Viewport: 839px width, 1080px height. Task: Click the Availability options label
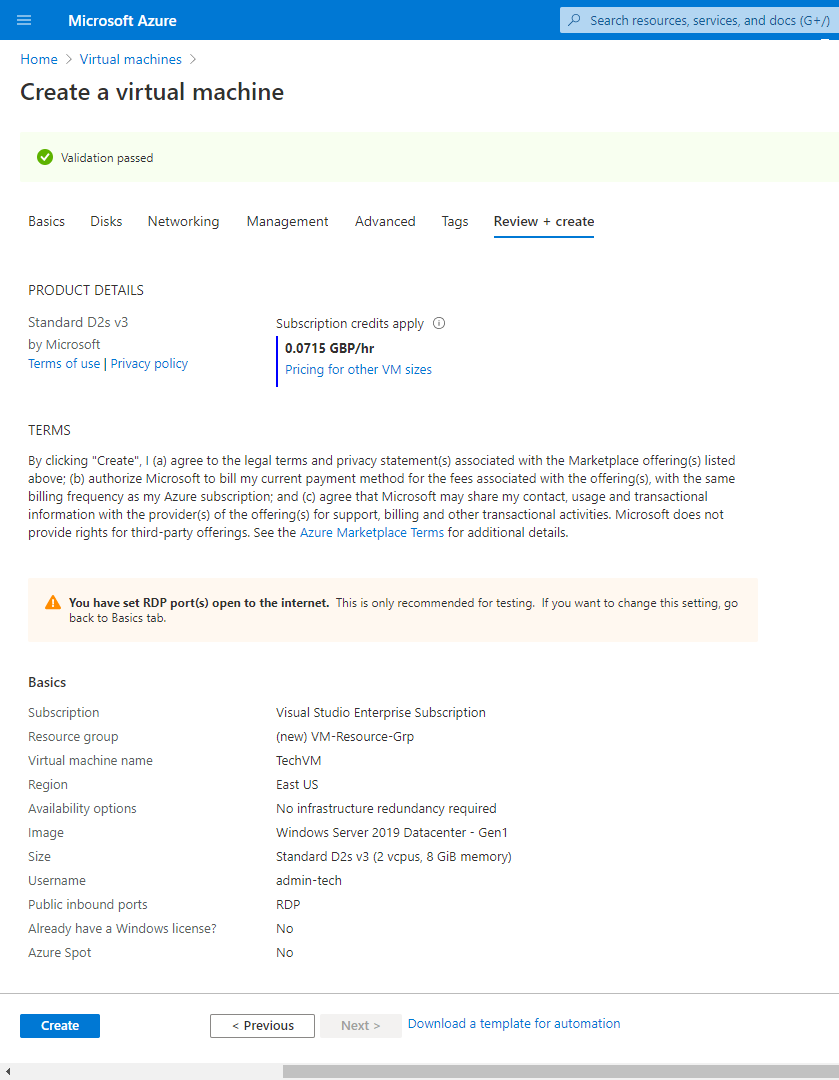tap(82, 808)
